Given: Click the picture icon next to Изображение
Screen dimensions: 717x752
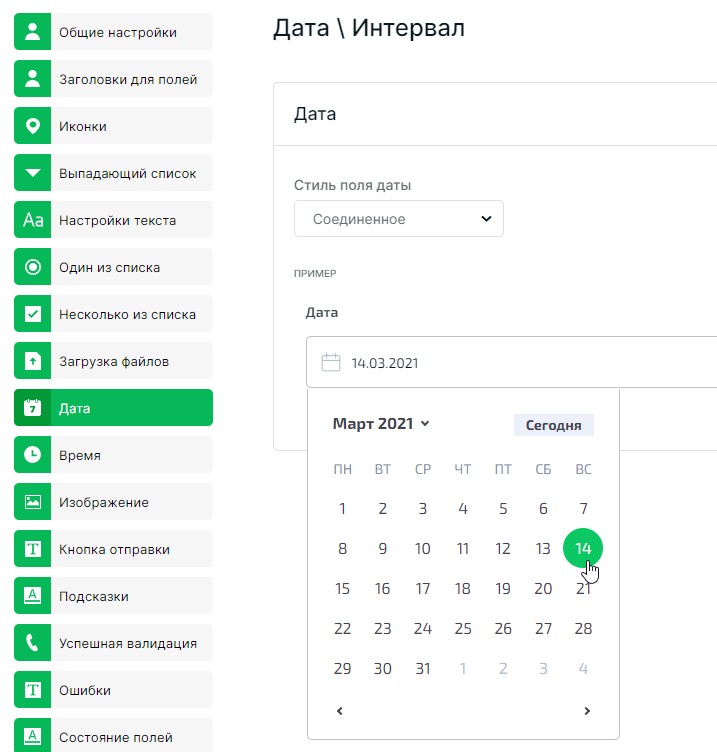Looking at the screenshot, I should (x=32, y=502).
